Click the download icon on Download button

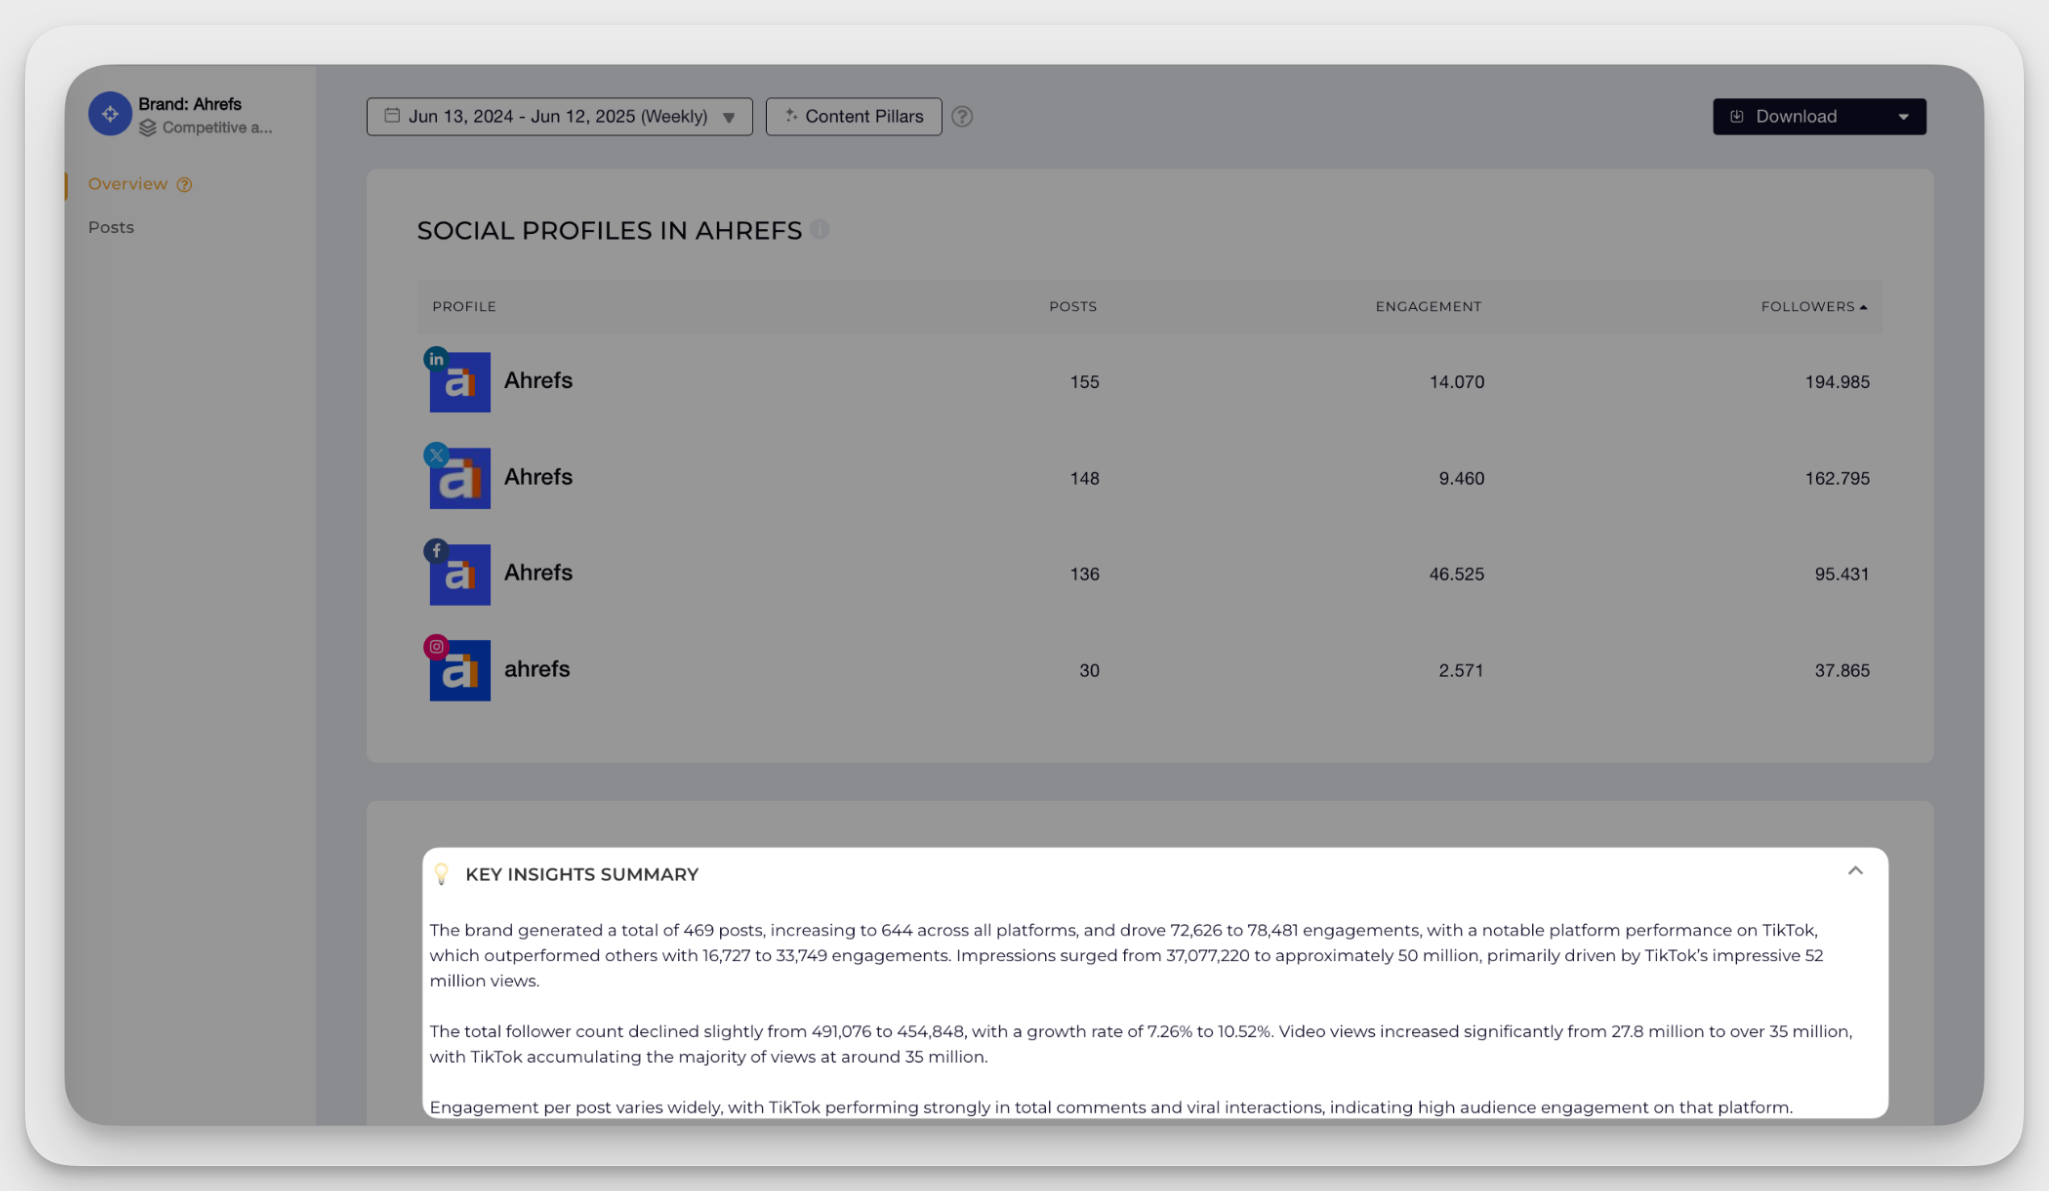point(1737,117)
